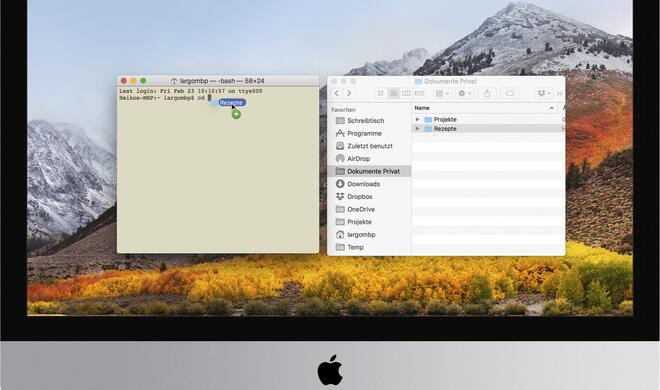
Task: Click the Dokumente Privat folder icon in Finder title
Action: (x=418, y=81)
